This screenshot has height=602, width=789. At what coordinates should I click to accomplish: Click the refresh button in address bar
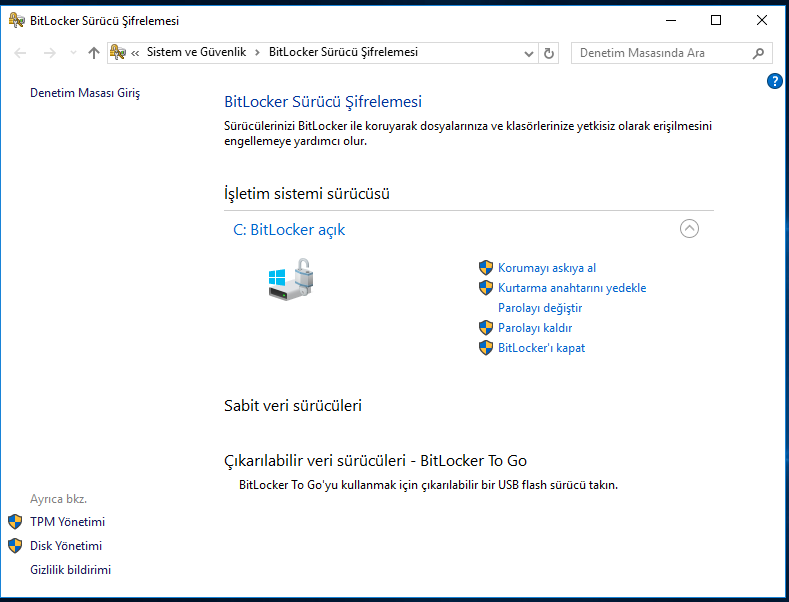(x=548, y=53)
